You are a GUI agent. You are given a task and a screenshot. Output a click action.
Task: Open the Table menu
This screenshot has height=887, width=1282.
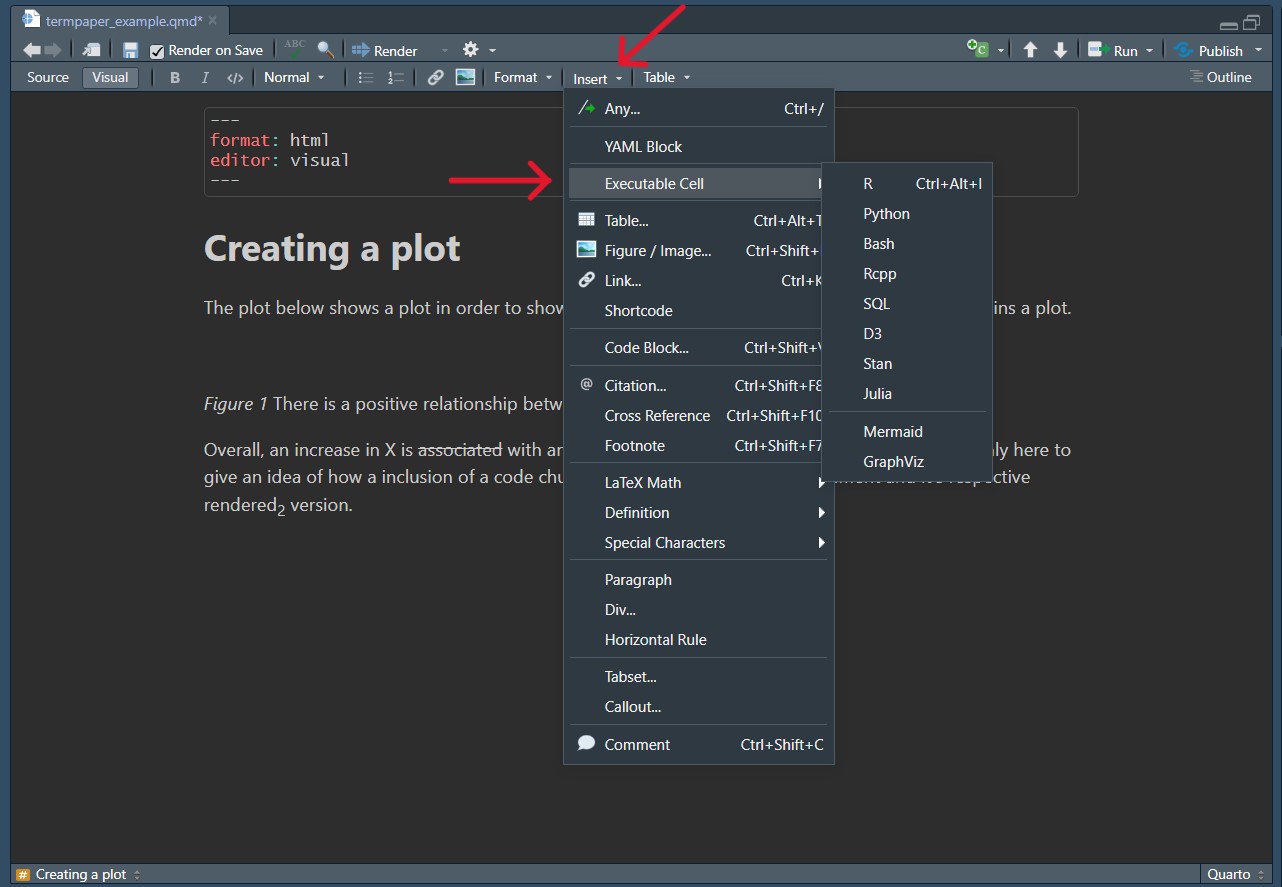pos(666,77)
